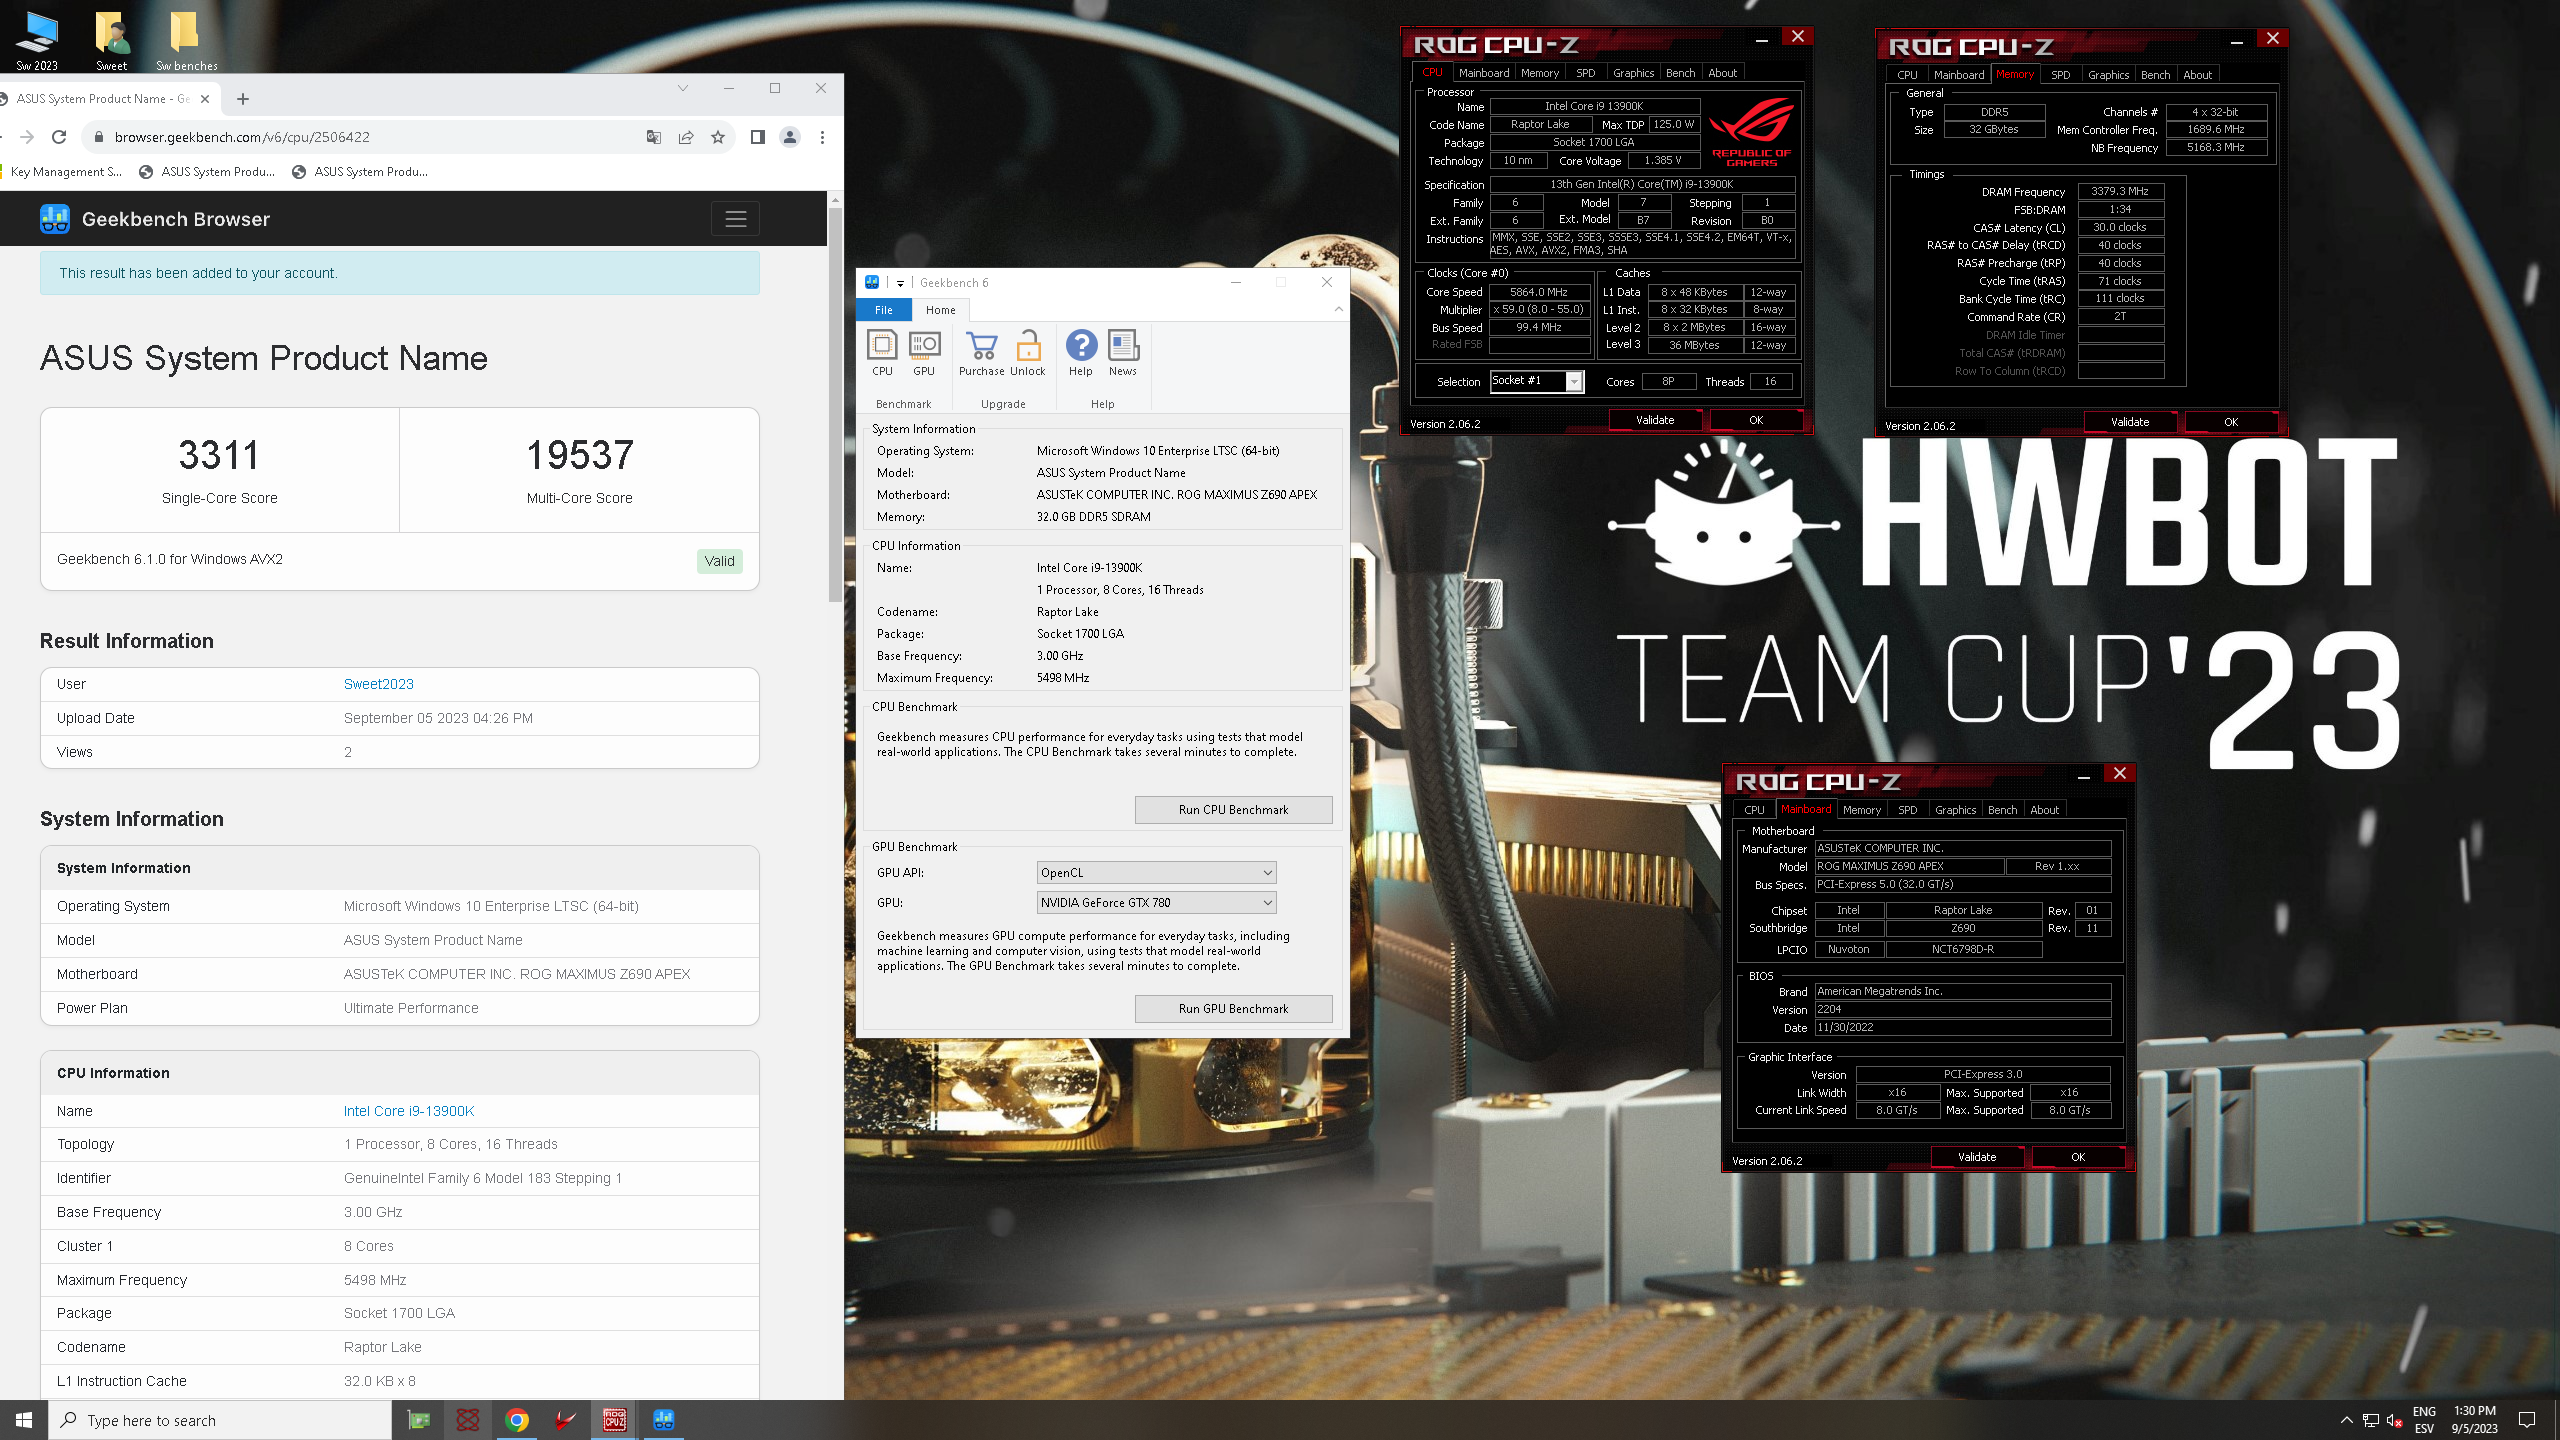2560x1440 pixels.
Task: Click the Valid badge on the result card
Action: 719,561
